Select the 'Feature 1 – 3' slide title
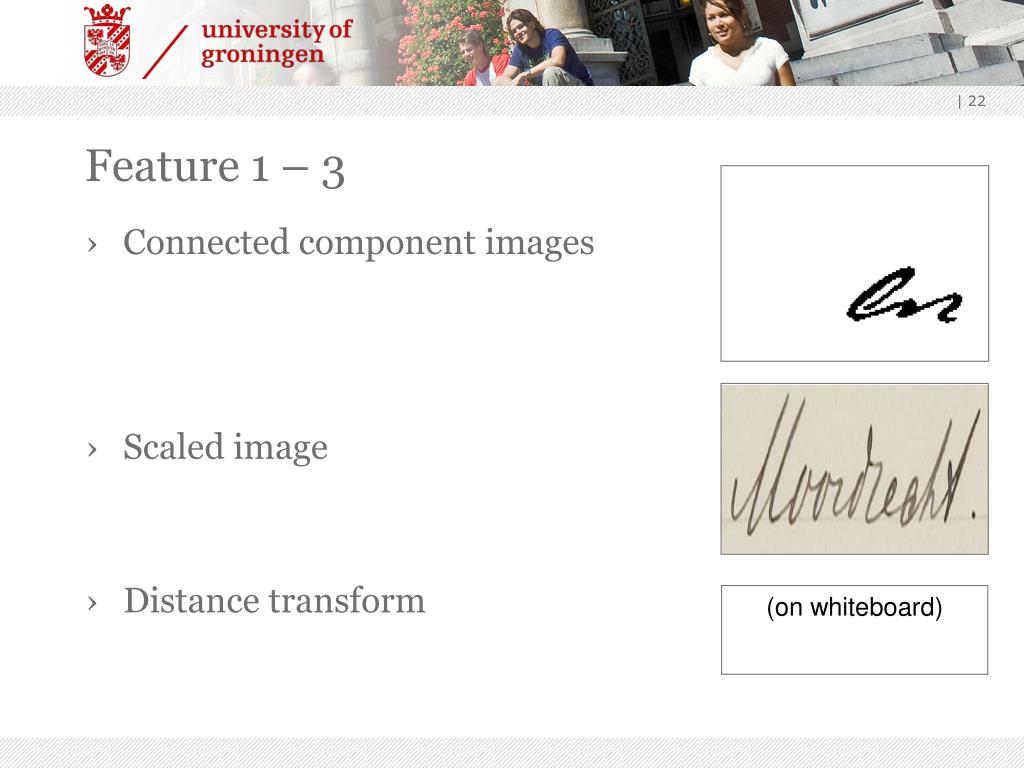Image resolution: width=1024 pixels, height=768 pixels. (215, 167)
